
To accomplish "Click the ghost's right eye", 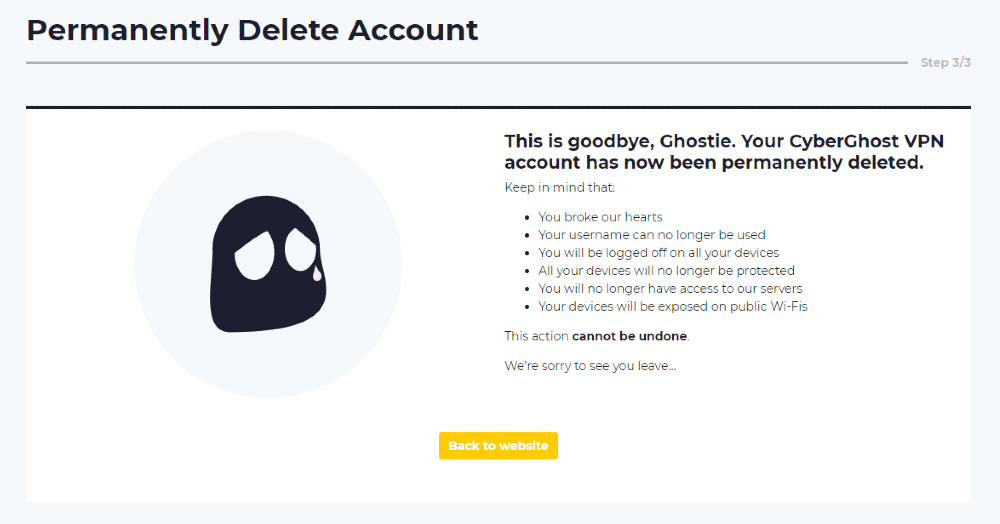I will 298,250.
